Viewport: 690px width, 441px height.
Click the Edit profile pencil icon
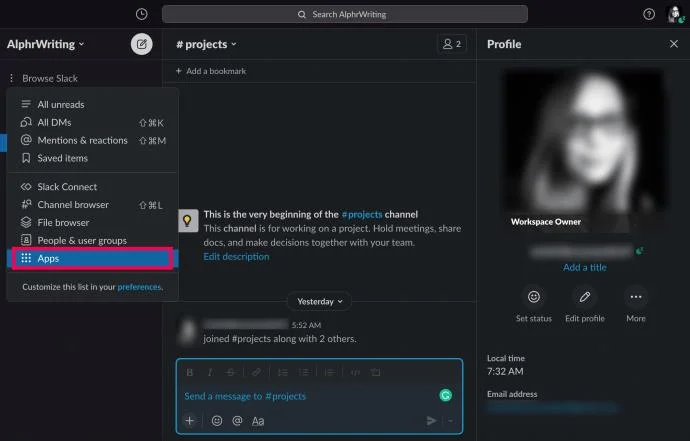coord(585,297)
